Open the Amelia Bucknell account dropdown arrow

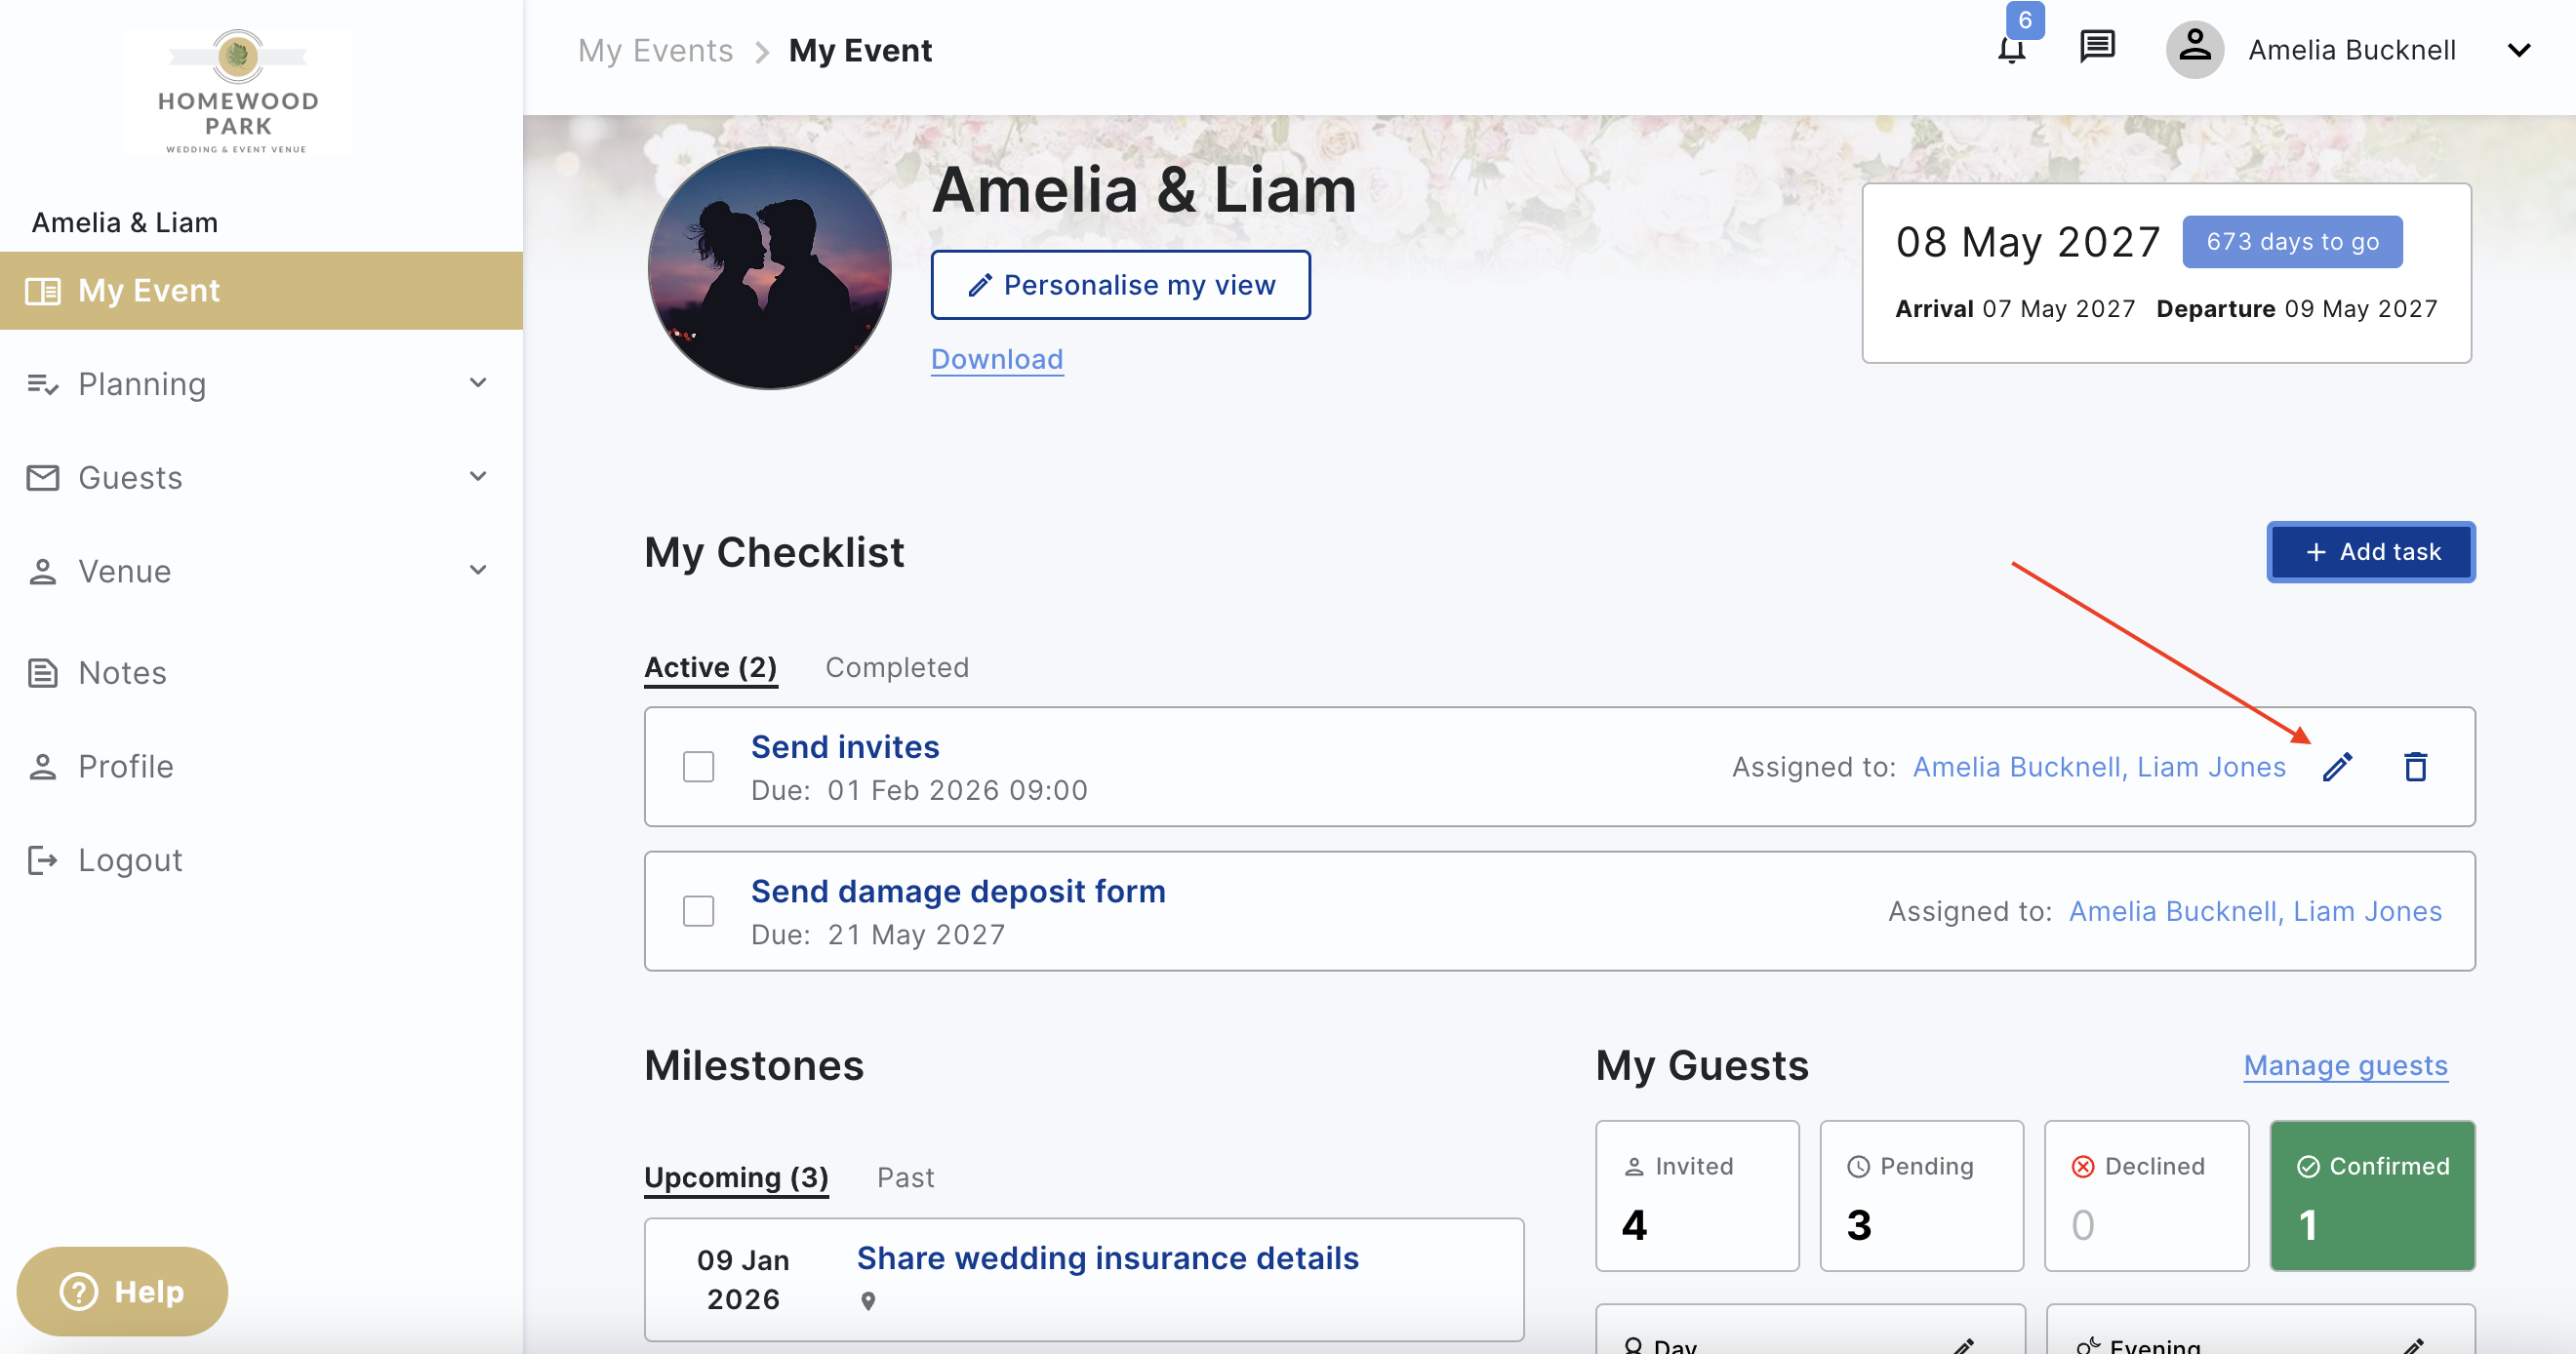click(2519, 50)
